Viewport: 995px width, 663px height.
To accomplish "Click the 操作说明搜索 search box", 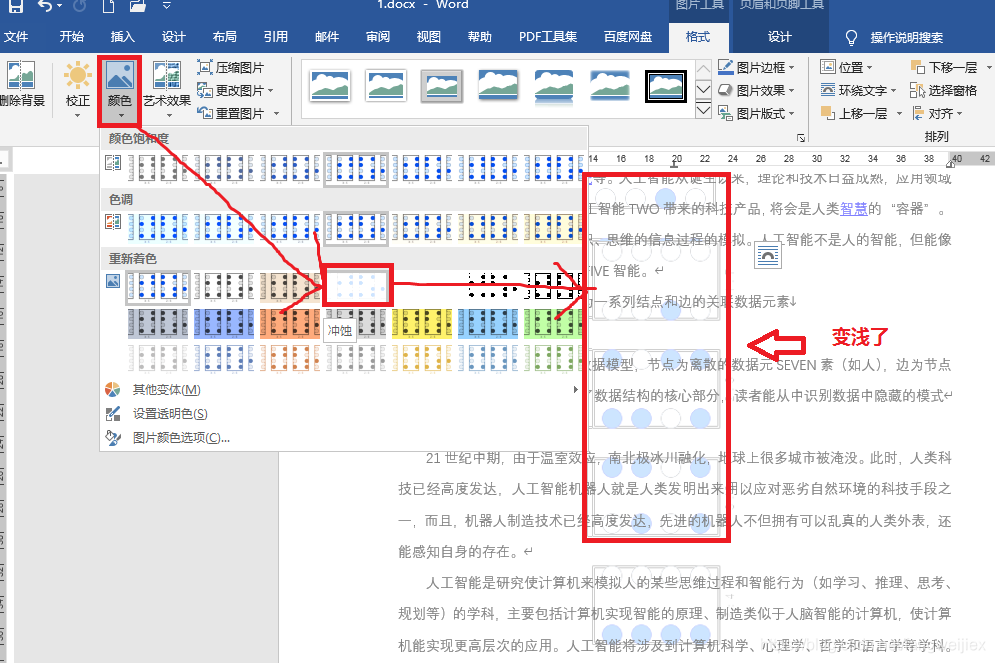I will tap(906, 37).
